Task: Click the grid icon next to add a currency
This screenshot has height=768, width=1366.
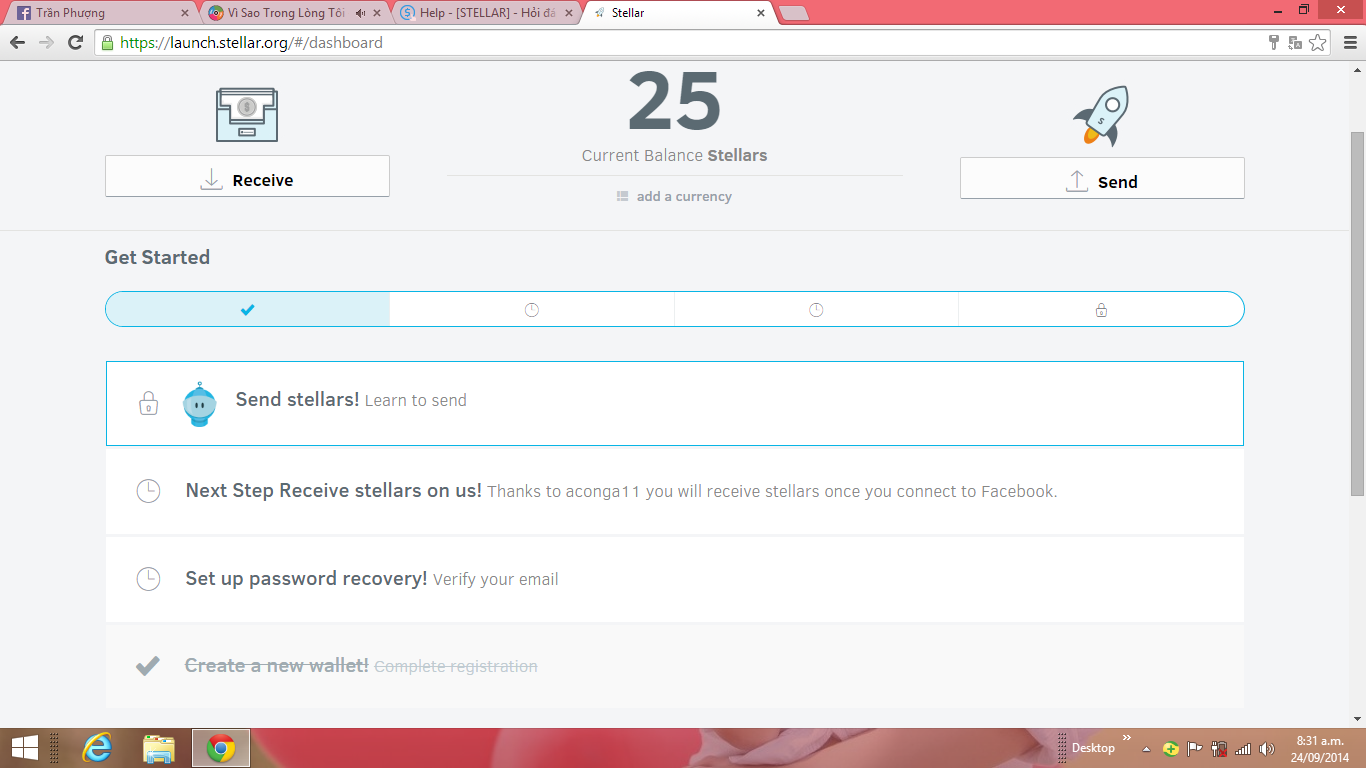Action: (622, 196)
